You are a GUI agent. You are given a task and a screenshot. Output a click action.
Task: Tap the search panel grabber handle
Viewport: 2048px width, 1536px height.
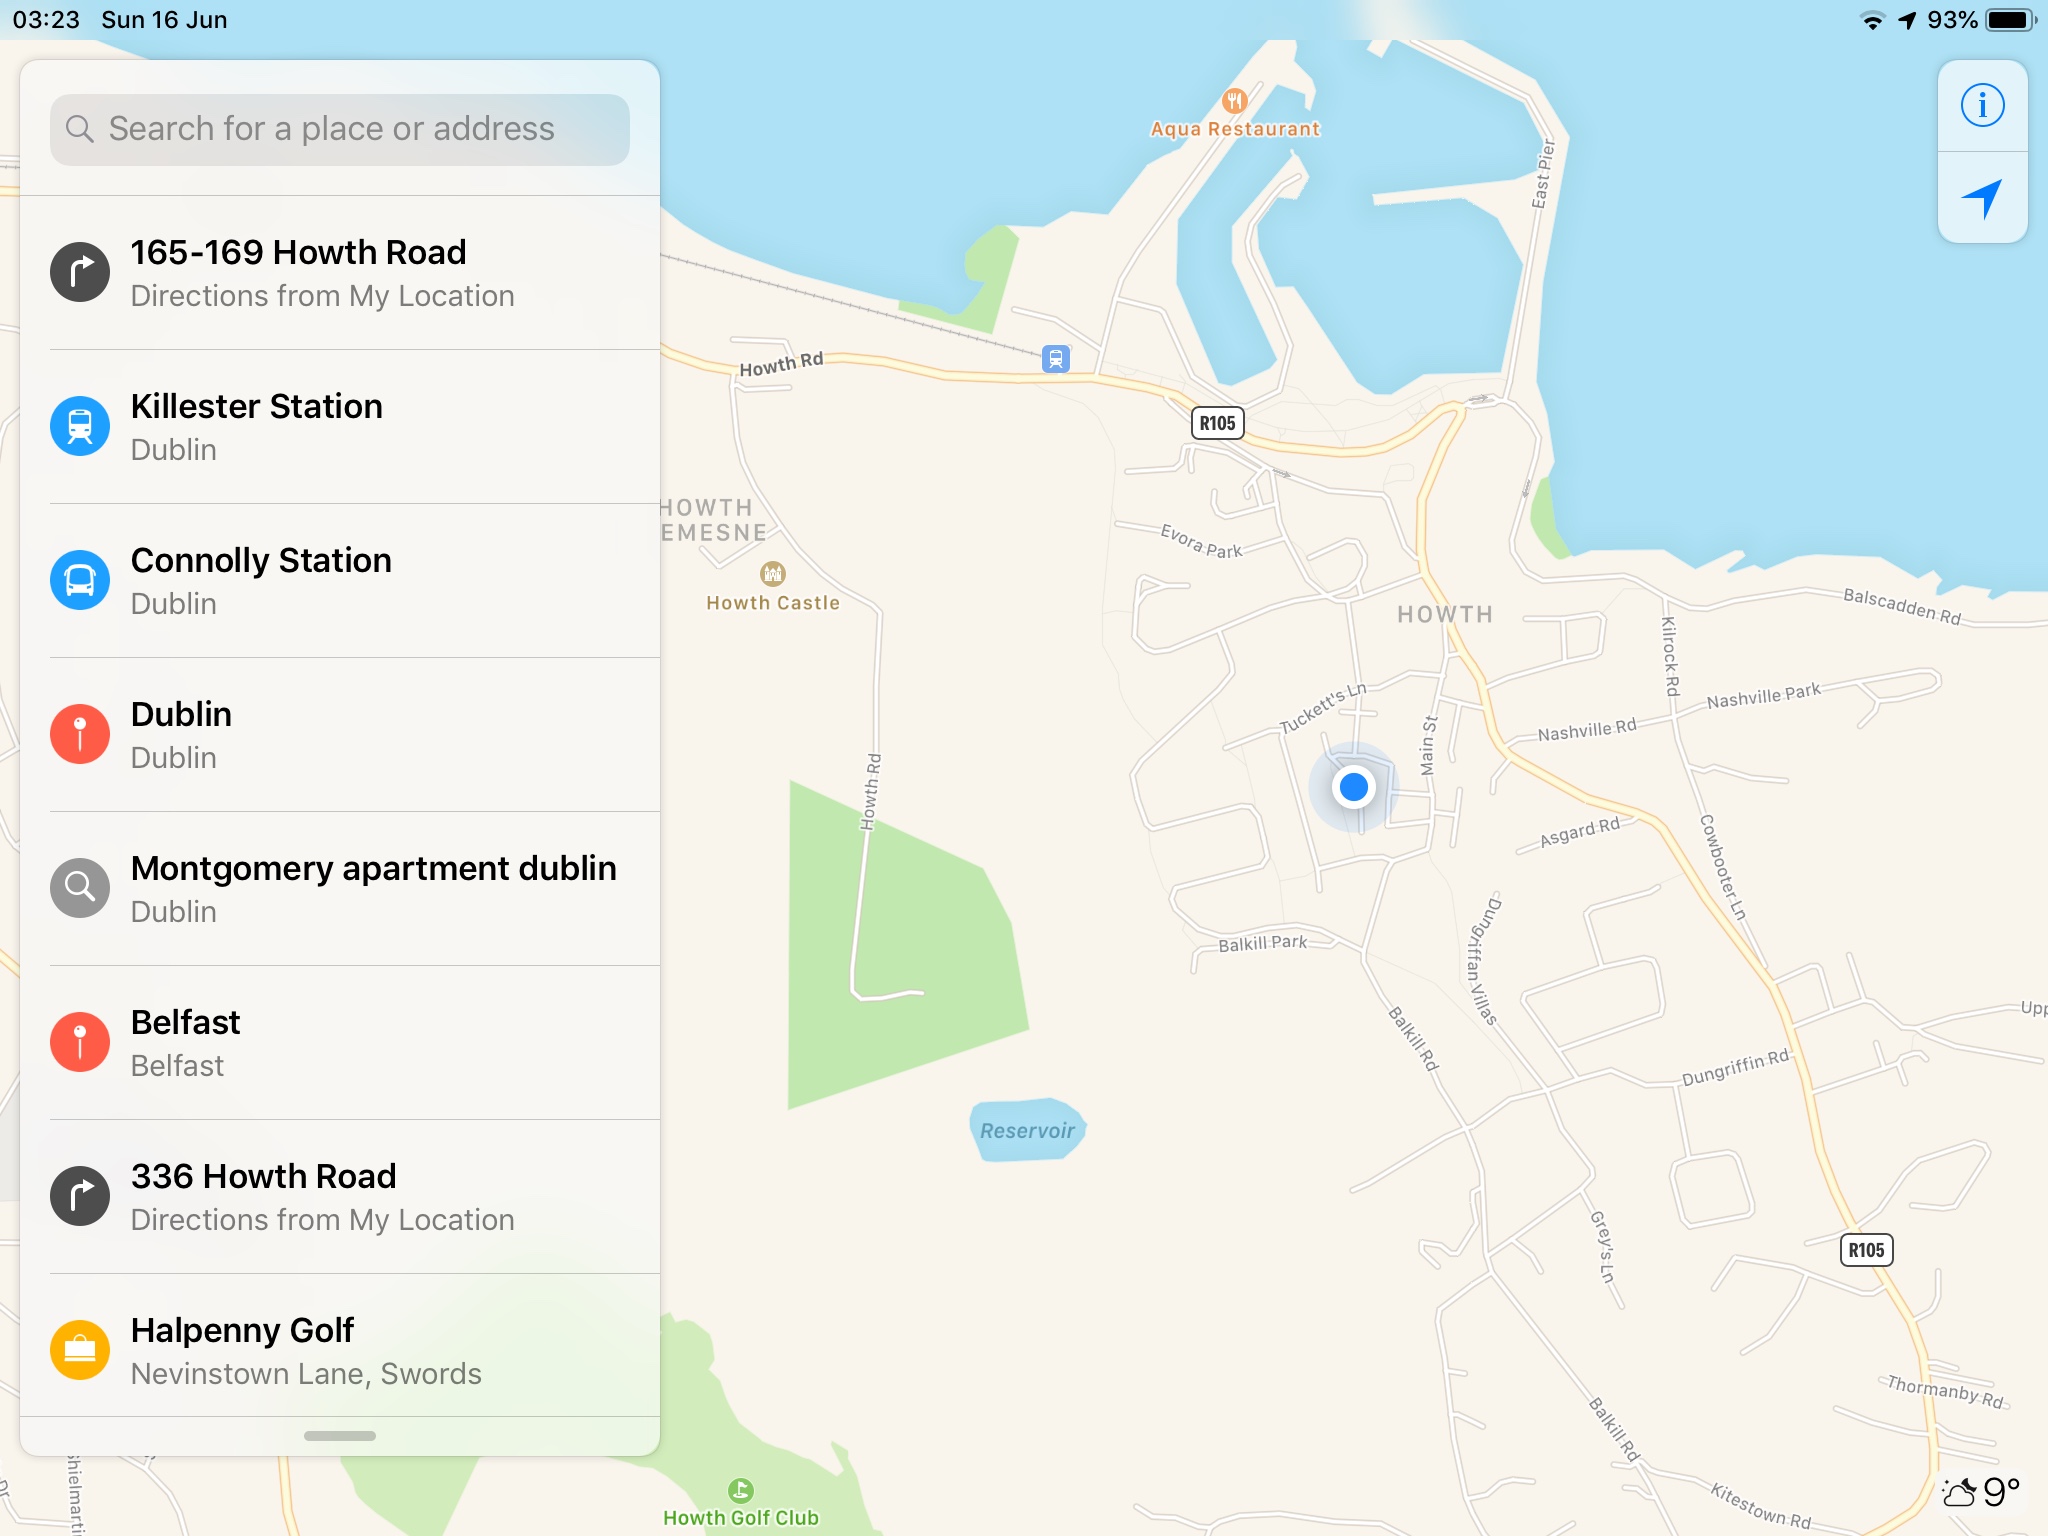[x=340, y=1436]
